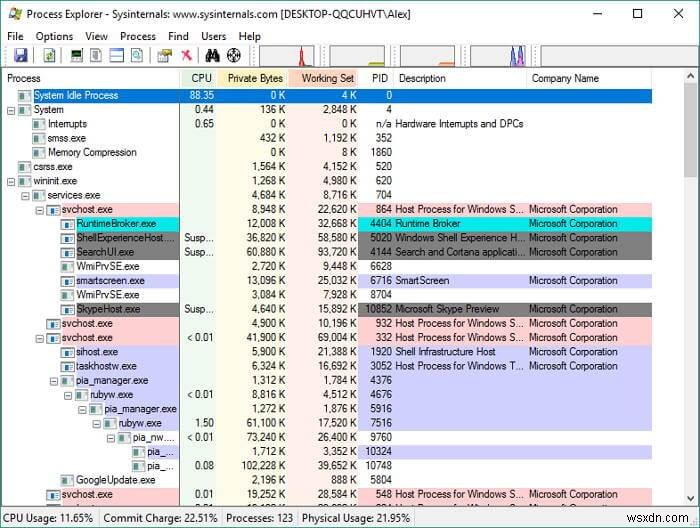The width and height of the screenshot is (700, 528).
Task: Click the Refresh Now toolbar icon
Action: point(49,55)
